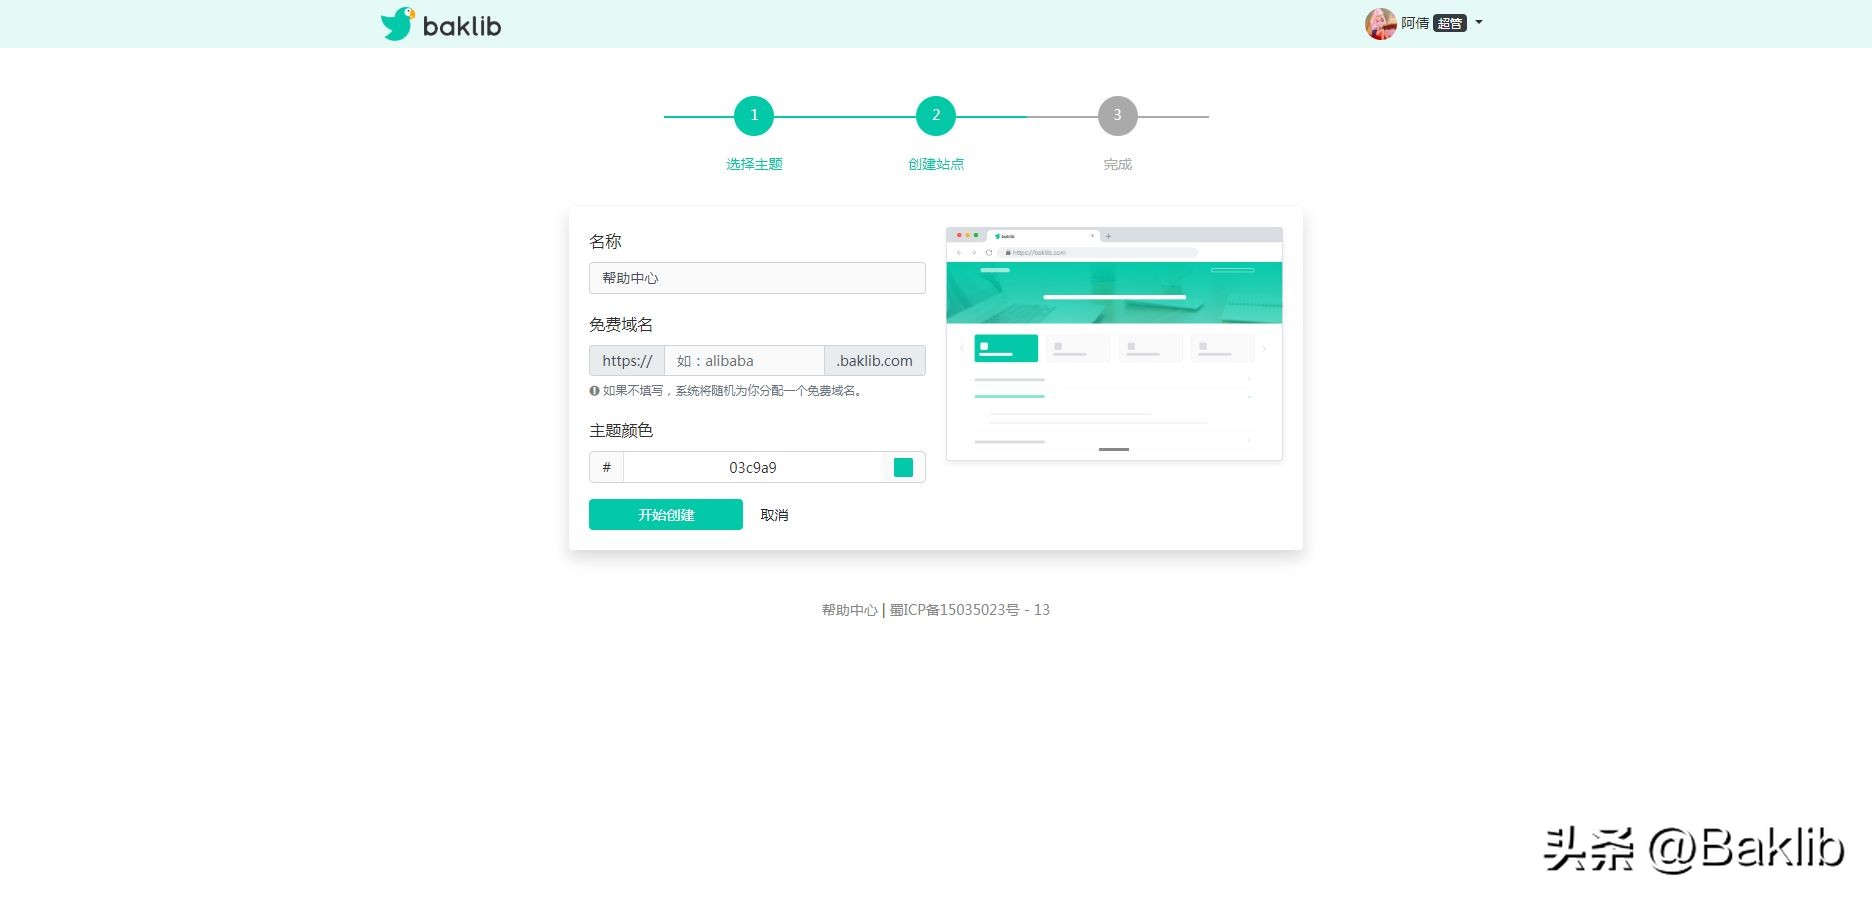Click the 完成 step label
This screenshot has height=901, width=1872.
(x=1116, y=163)
